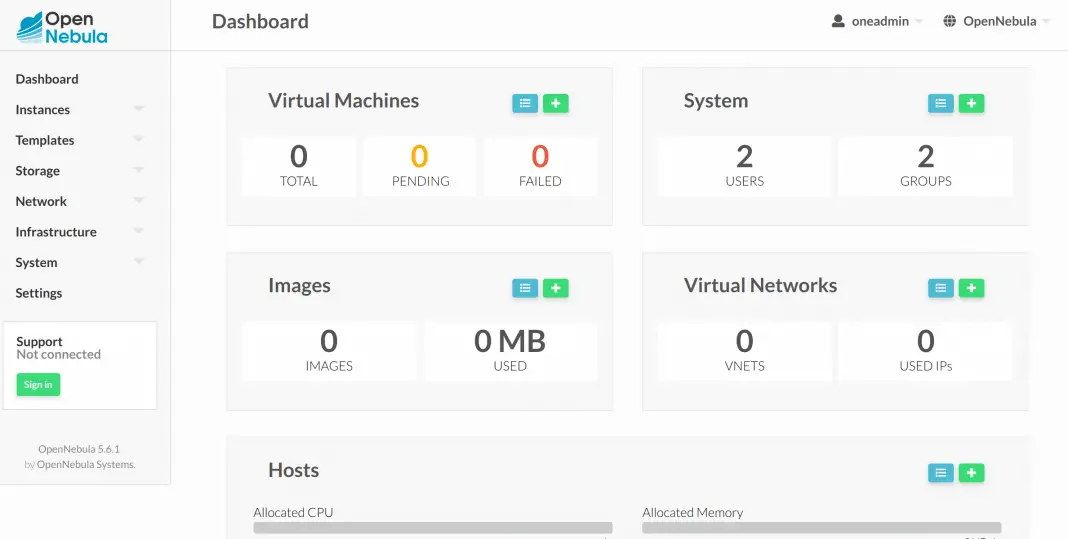
Task: Open the Hosts list icon
Action: point(941,473)
